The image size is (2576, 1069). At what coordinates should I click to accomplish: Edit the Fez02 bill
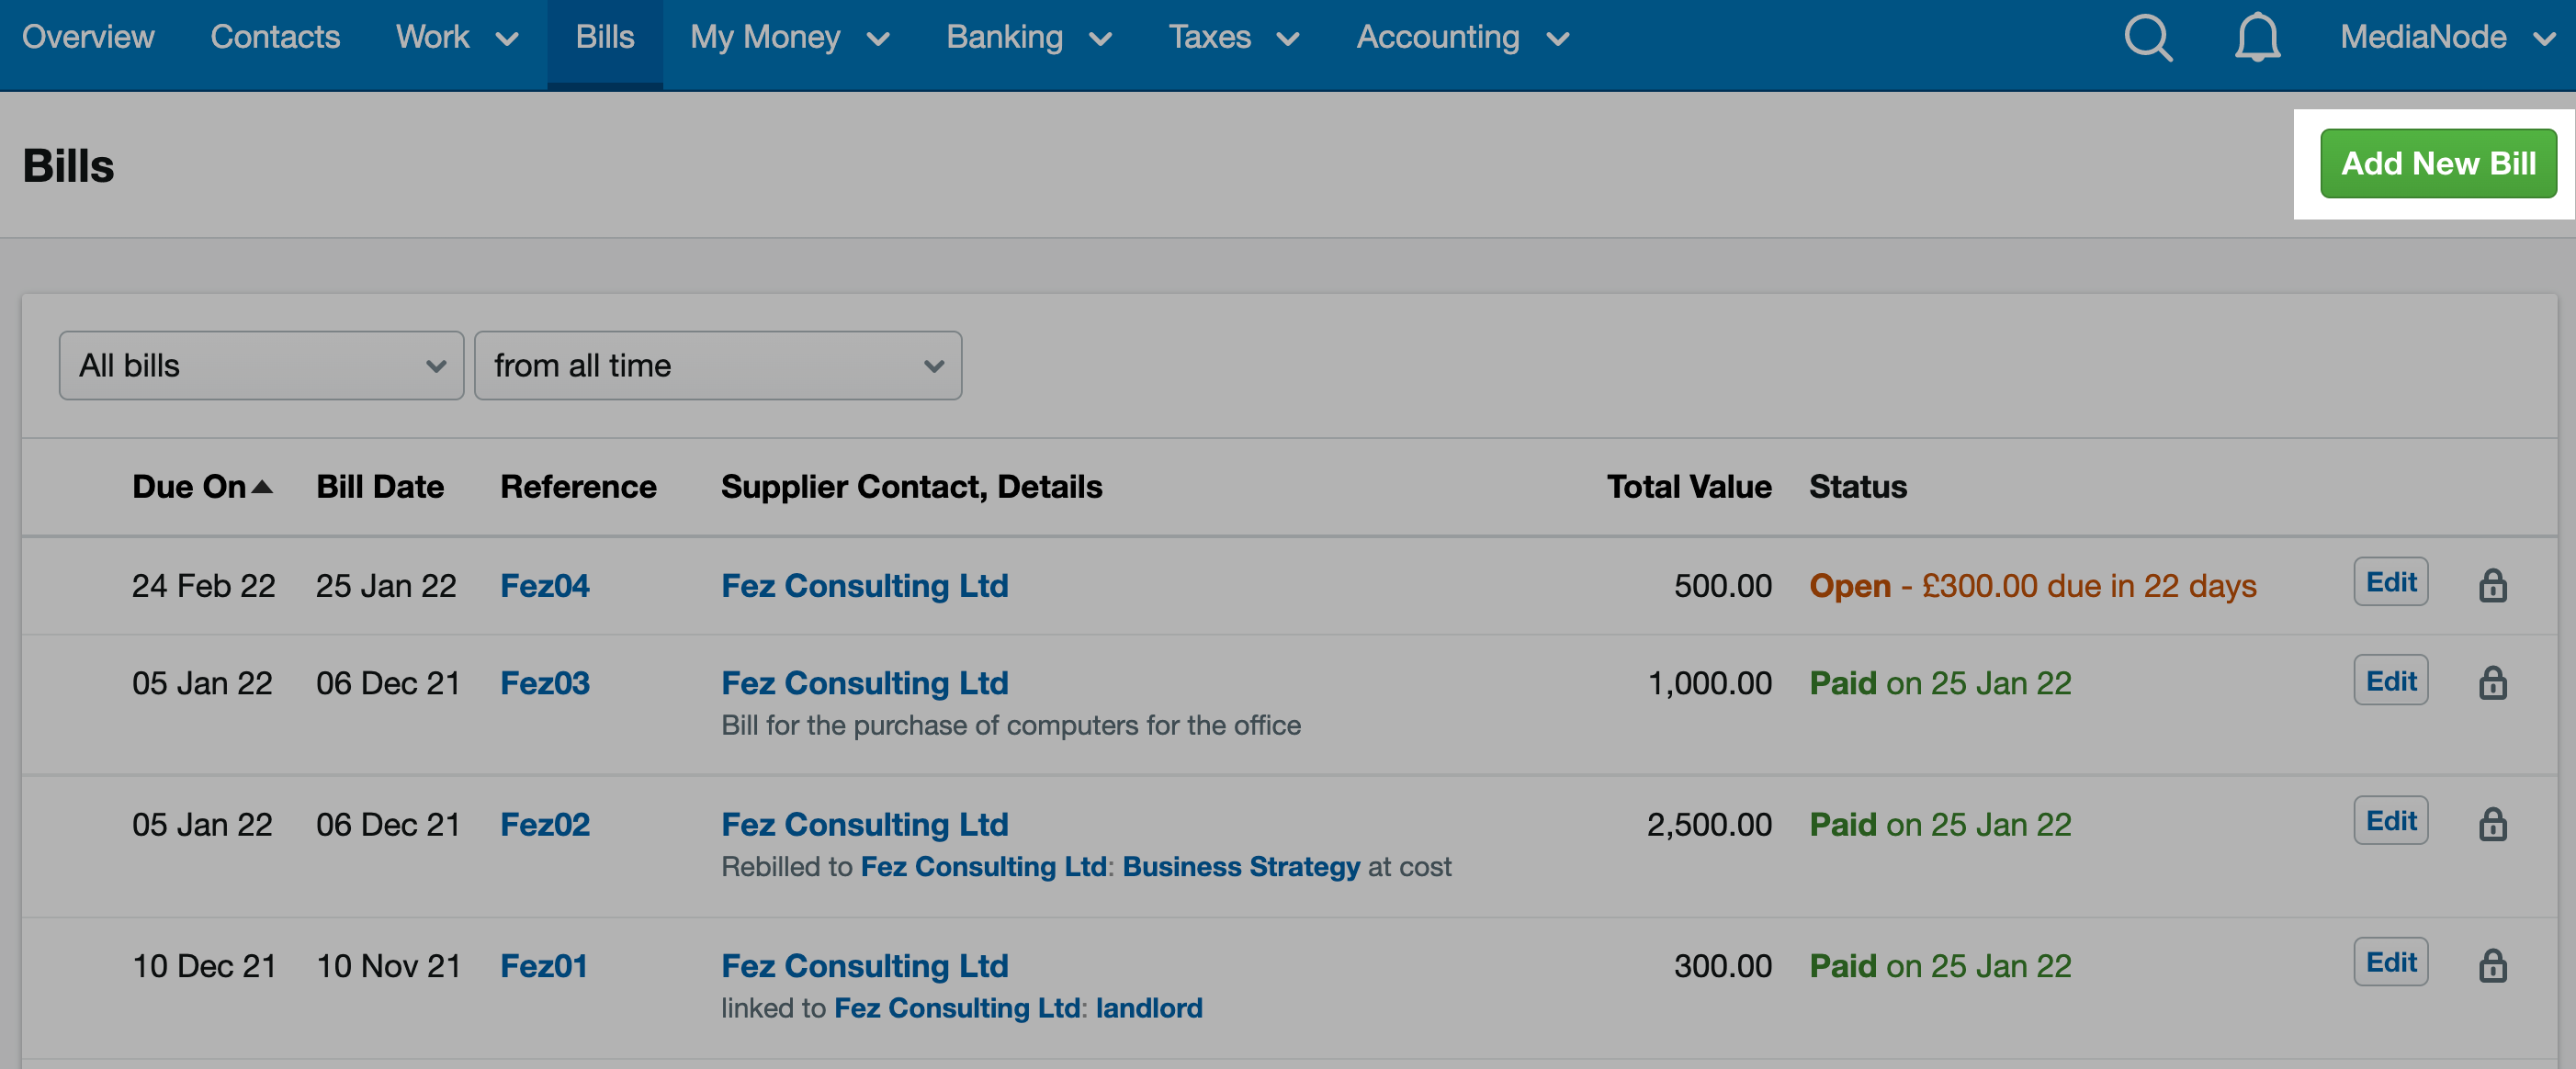pyautogui.click(x=2390, y=821)
